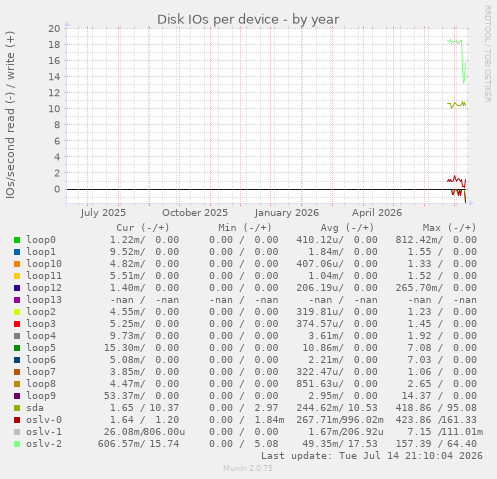Click loop4 average value '3.61m/ 0.00'
Viewport: 497px width, 479px height.
click(x=343, y=336)
